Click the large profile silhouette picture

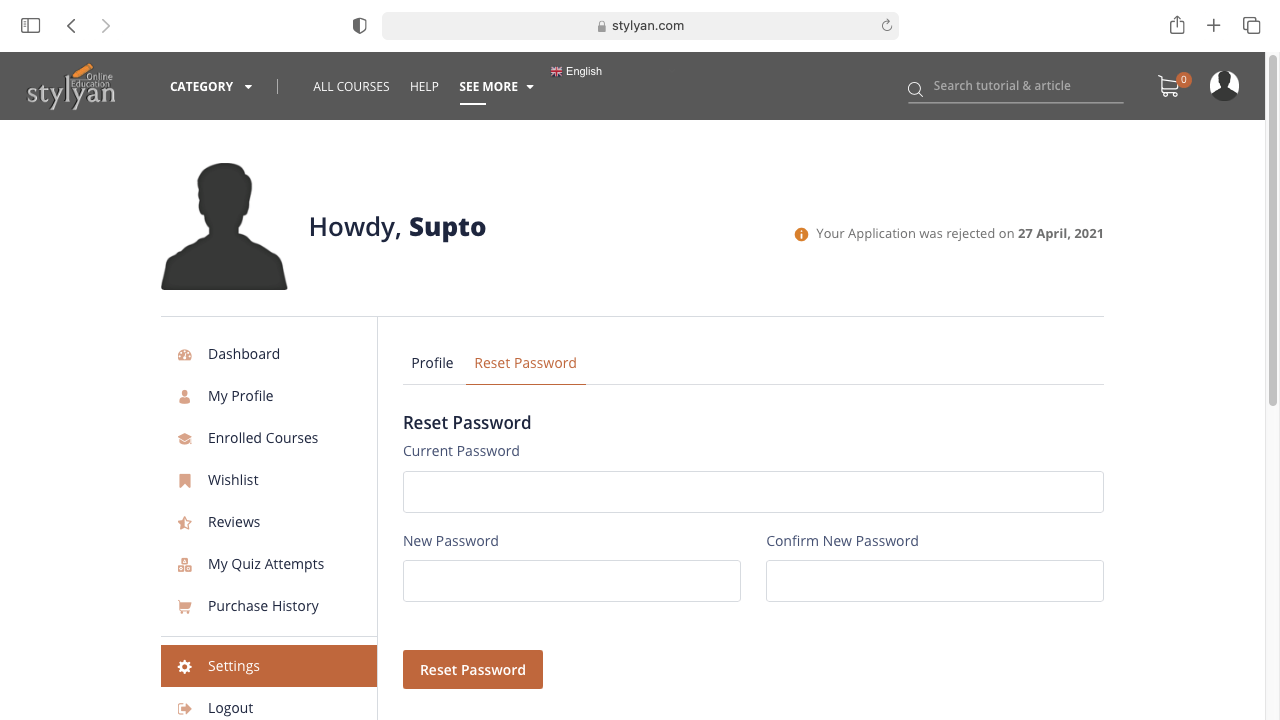pyautogui.click(x=224, y=226)
